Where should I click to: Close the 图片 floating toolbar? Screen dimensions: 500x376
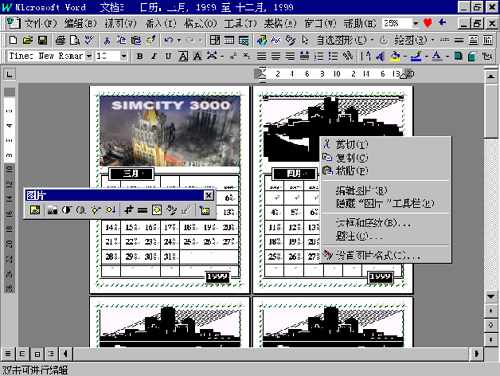click(x=209, y=195)
